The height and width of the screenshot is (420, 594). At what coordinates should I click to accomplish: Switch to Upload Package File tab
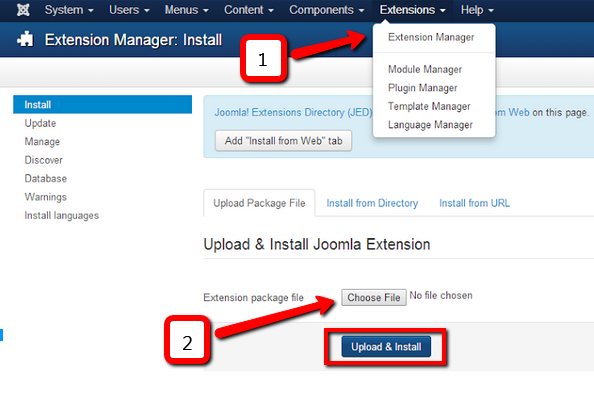[259, 203]
